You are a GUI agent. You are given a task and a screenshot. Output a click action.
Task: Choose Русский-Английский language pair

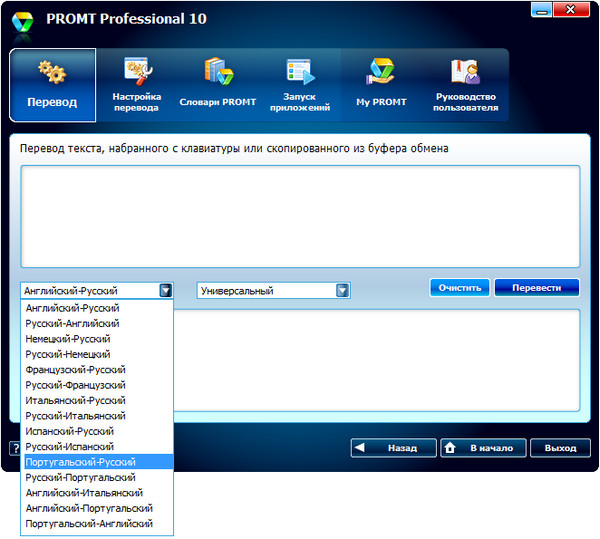(x=73, y=324)
